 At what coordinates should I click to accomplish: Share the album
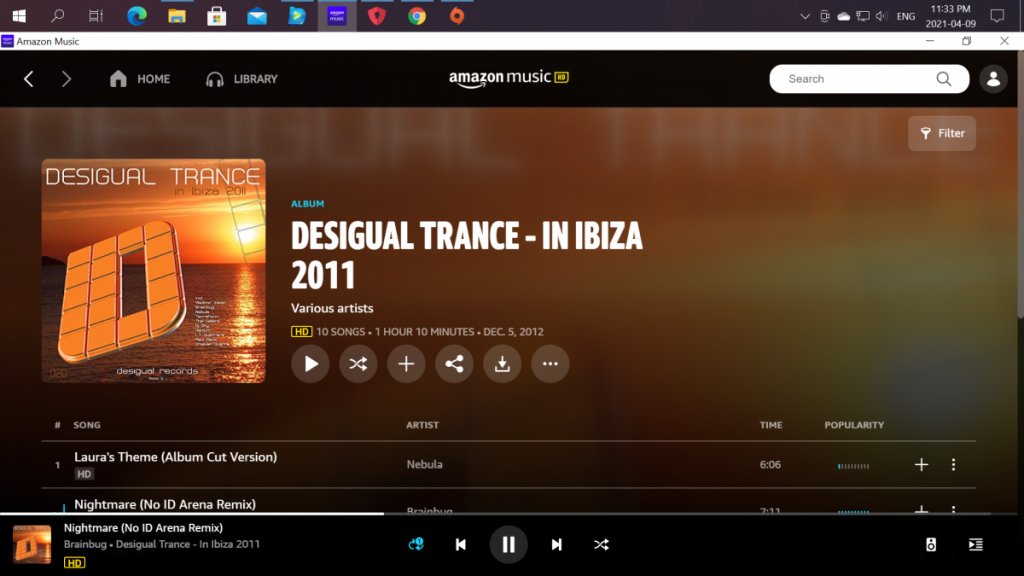coord(454,364)
